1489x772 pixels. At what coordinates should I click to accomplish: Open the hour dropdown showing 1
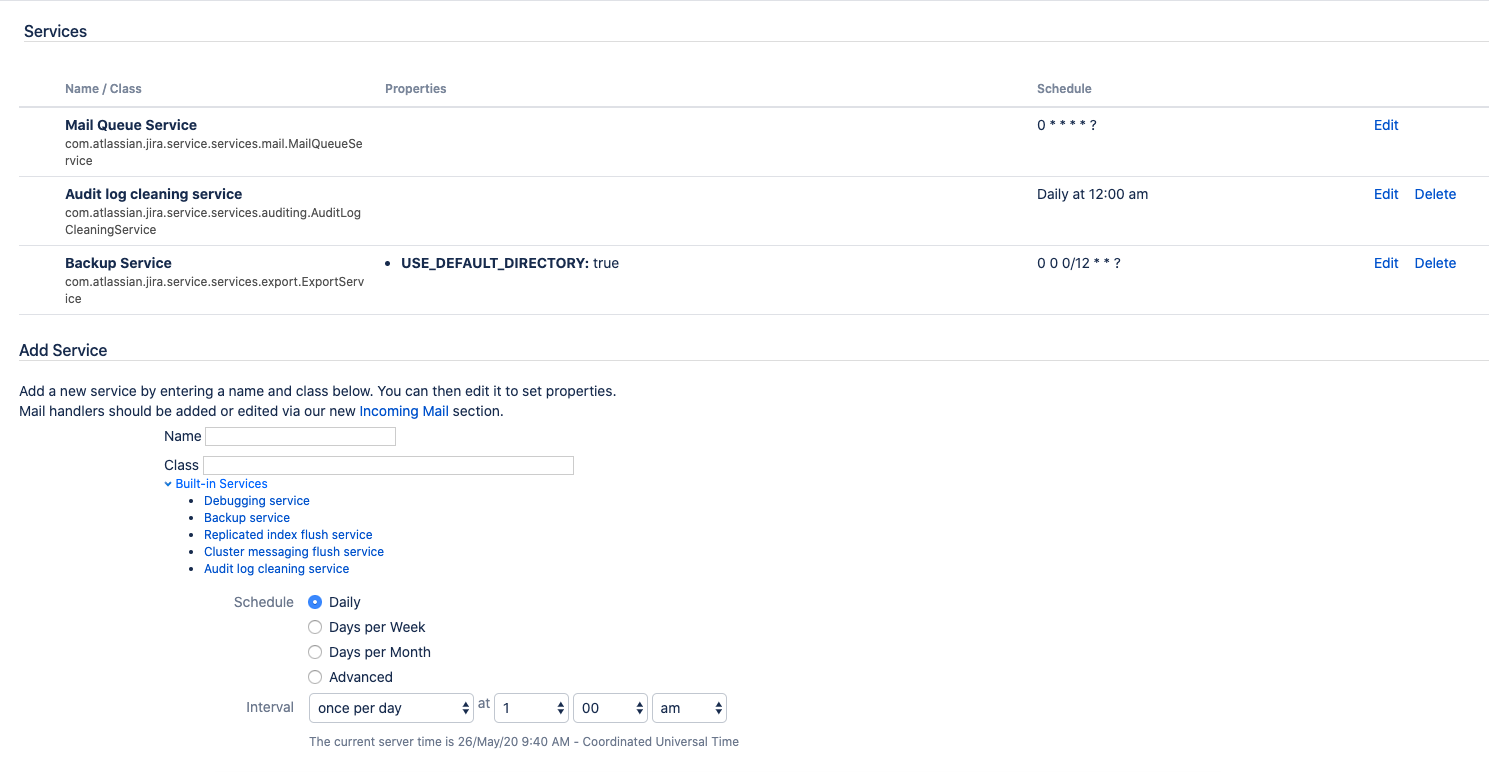pyautogui.click(x=532, y=708)
